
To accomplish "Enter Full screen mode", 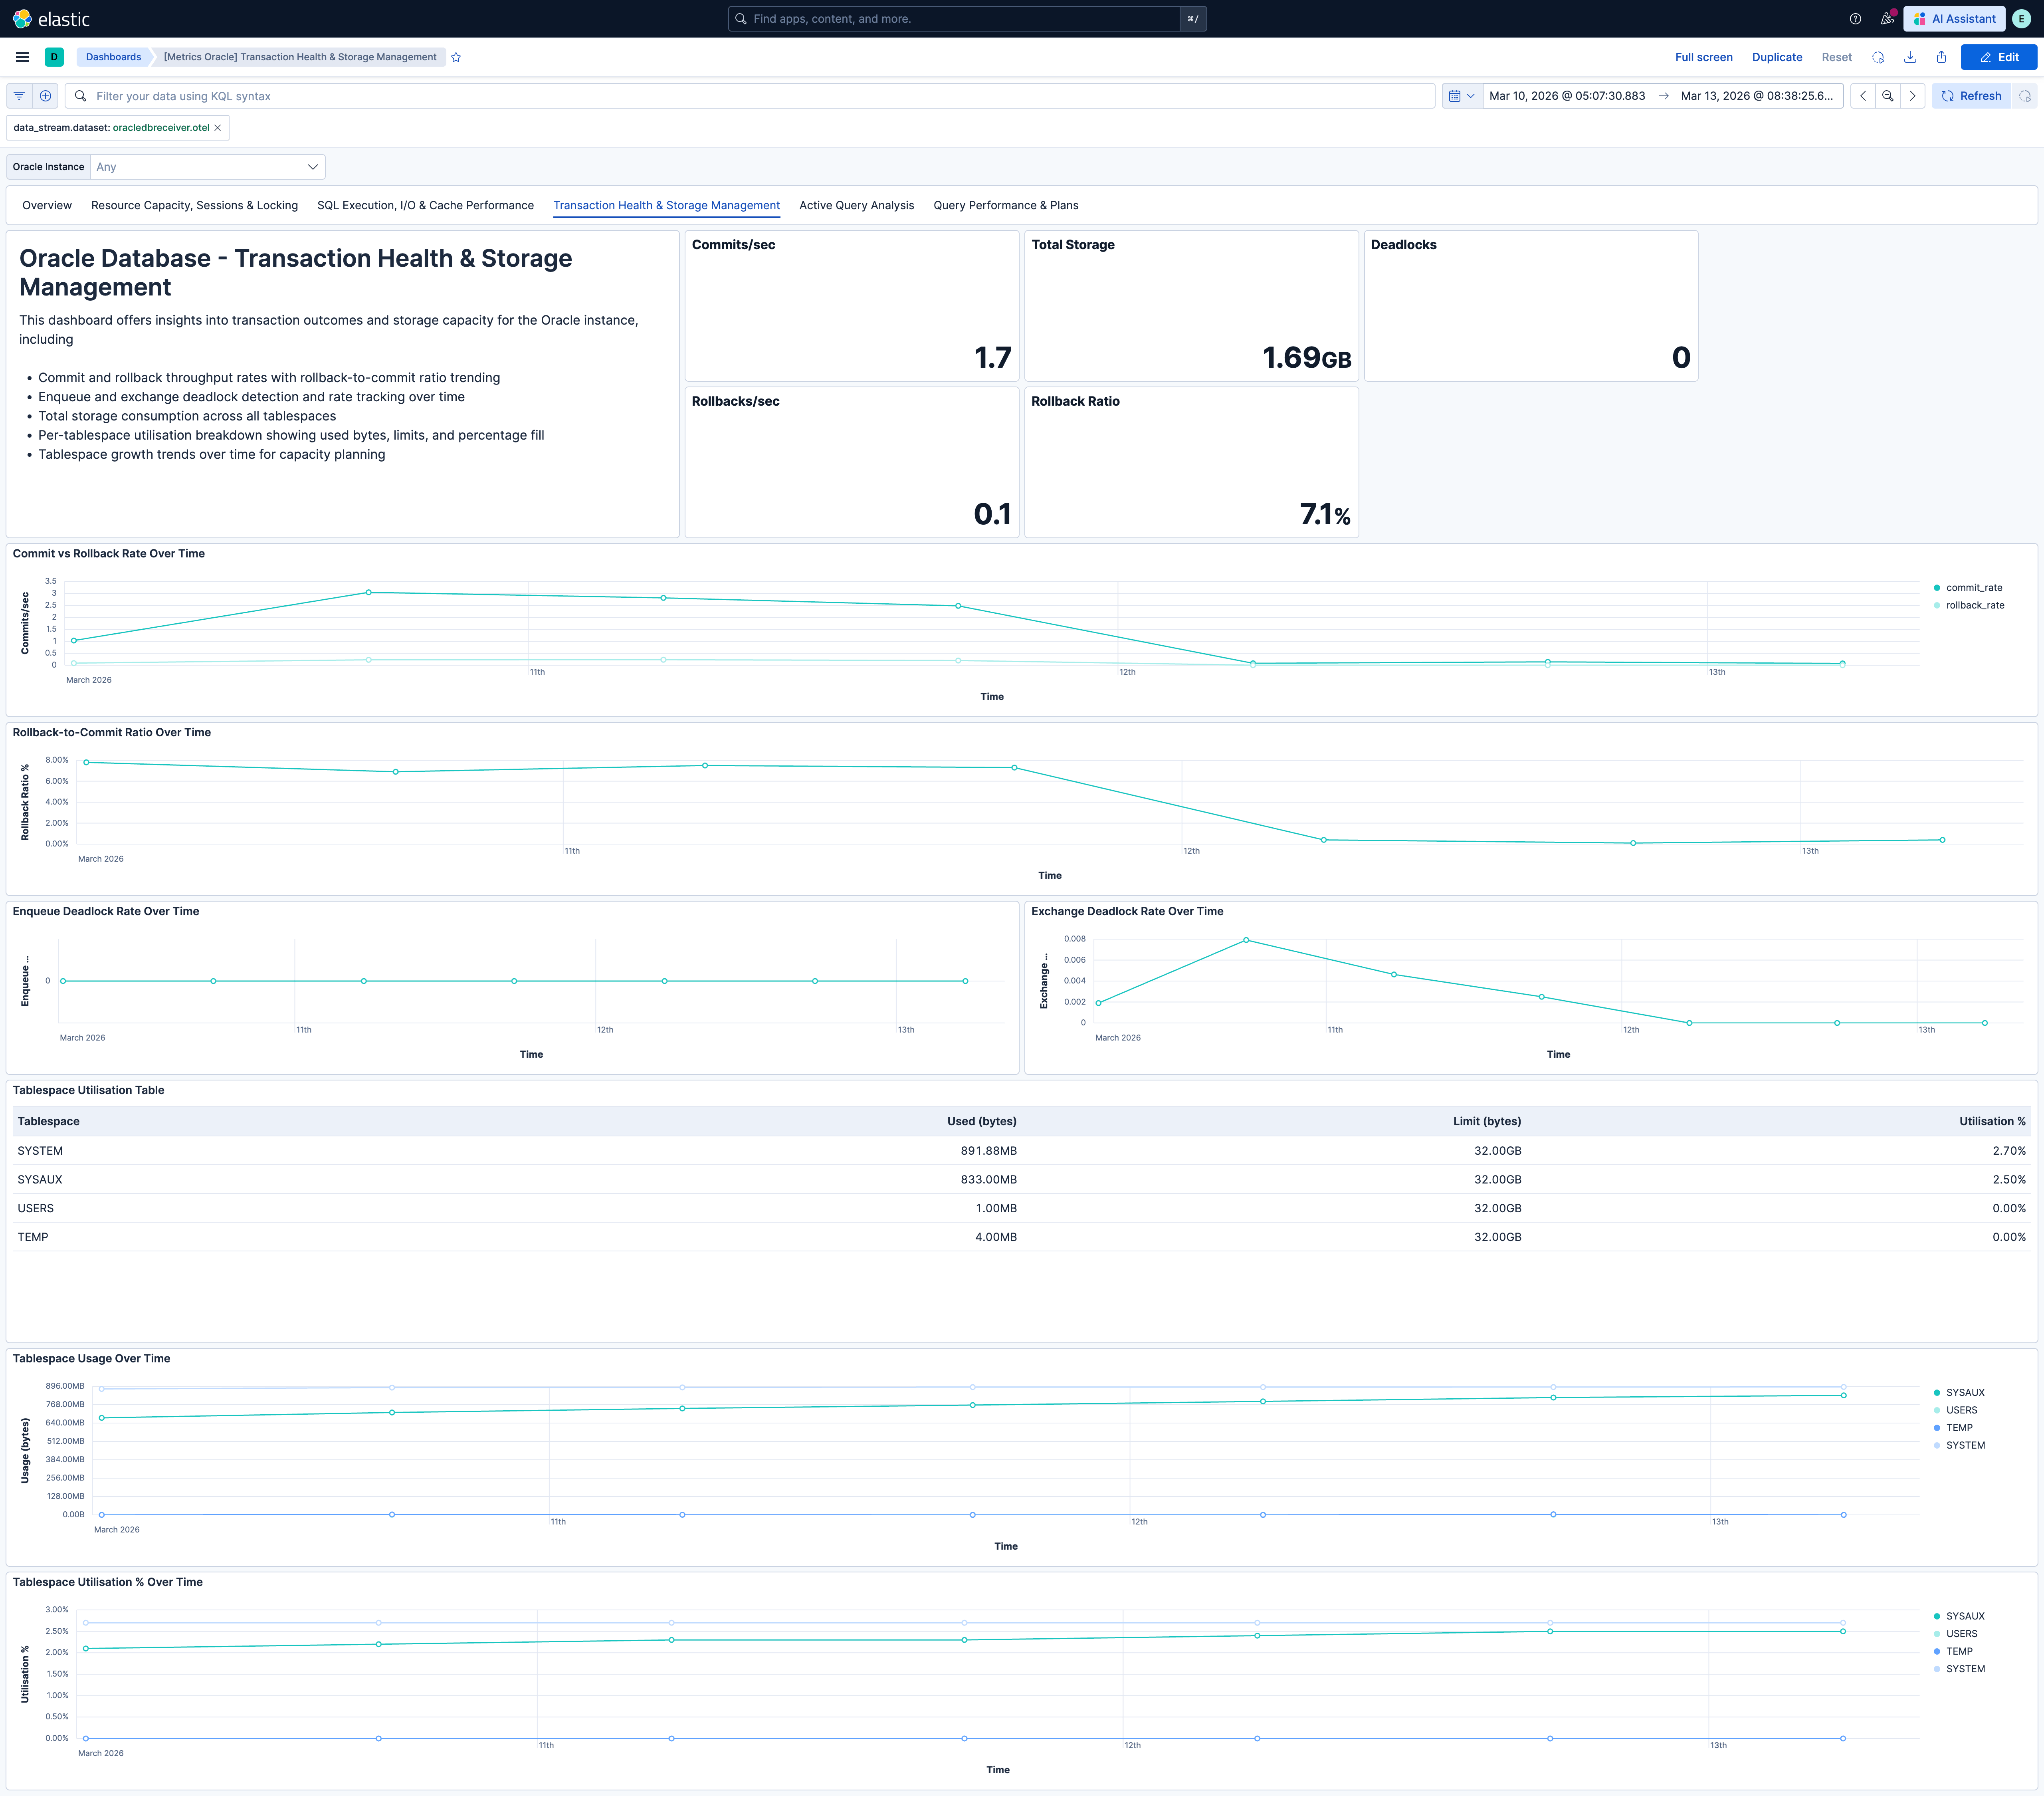I will 1703,57.
